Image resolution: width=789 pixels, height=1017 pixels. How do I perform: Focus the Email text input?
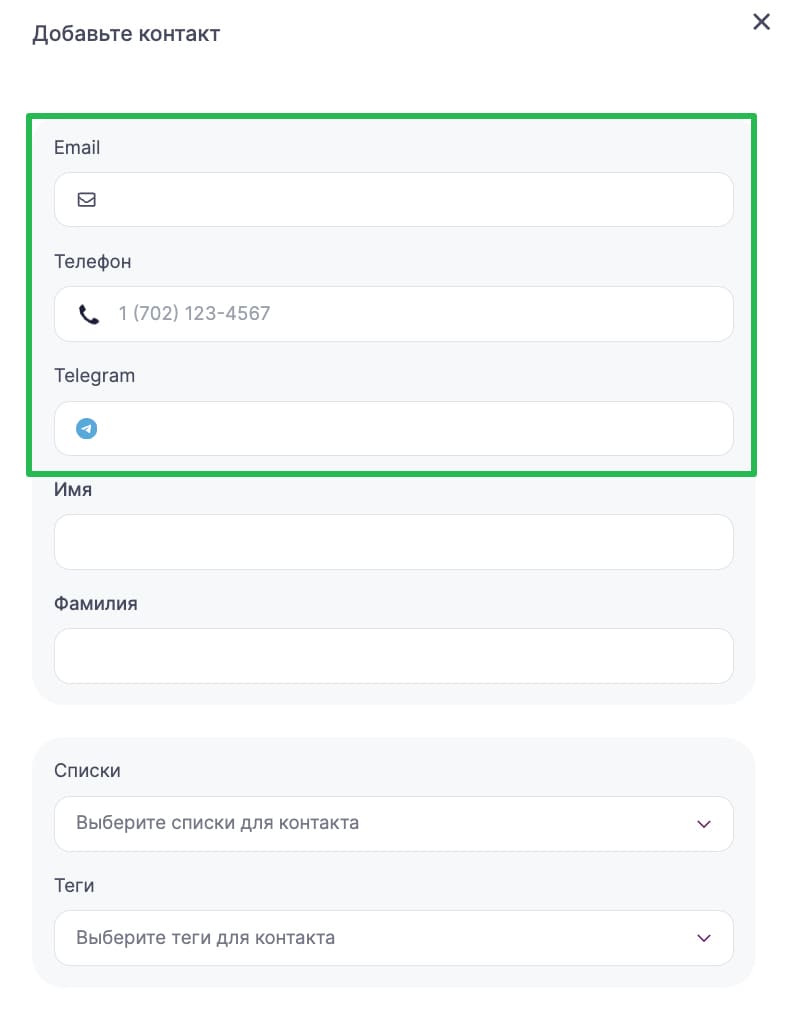coord(394,200)
